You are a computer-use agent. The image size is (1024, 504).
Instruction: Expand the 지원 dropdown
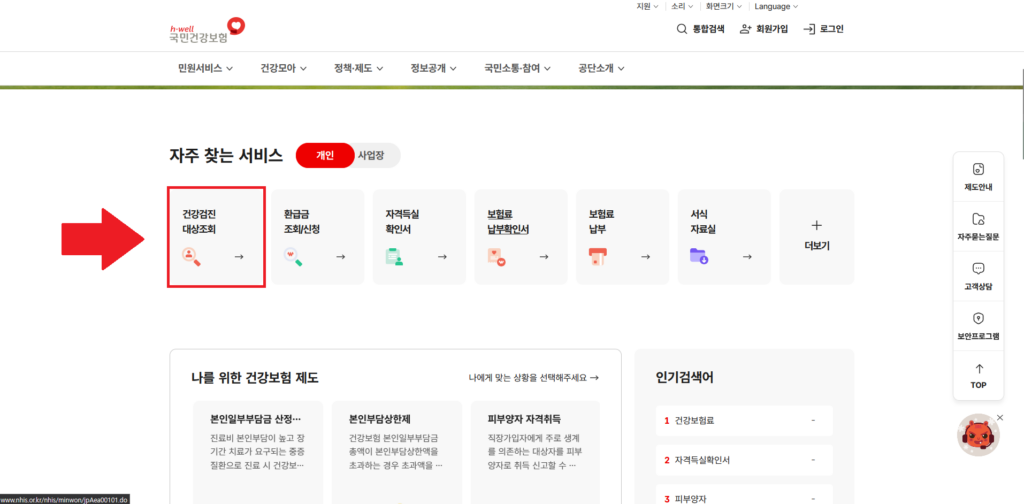[x=647, y=7]
